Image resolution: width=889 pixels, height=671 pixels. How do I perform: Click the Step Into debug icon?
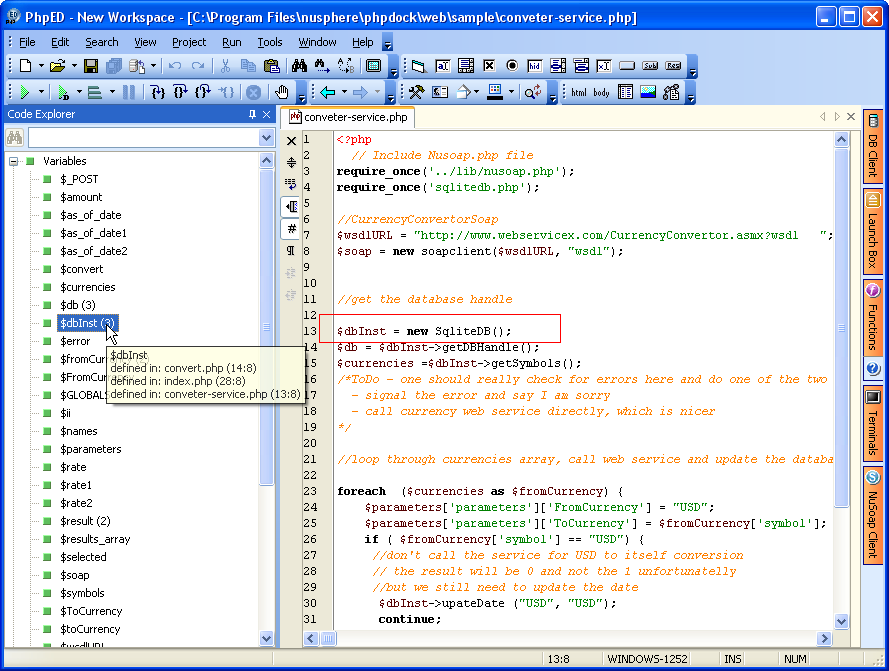pos(158,92)
